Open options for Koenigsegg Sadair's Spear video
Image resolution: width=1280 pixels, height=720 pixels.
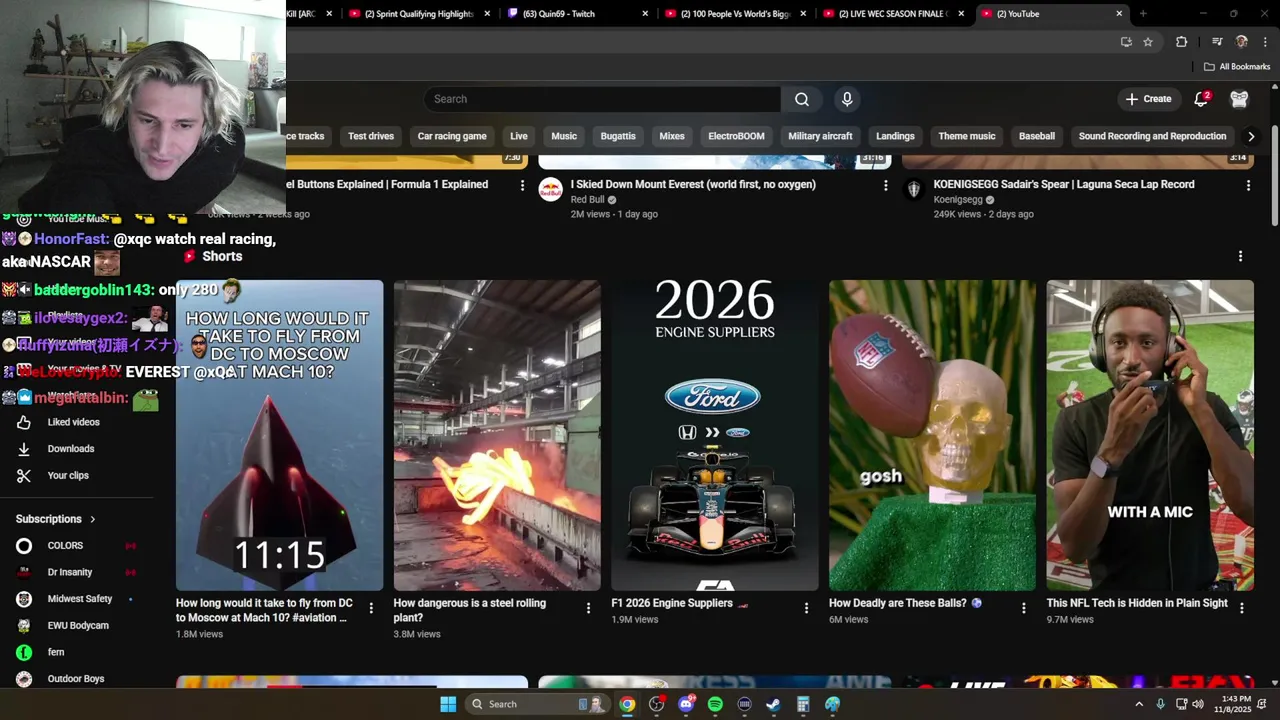coord(1248,185)
